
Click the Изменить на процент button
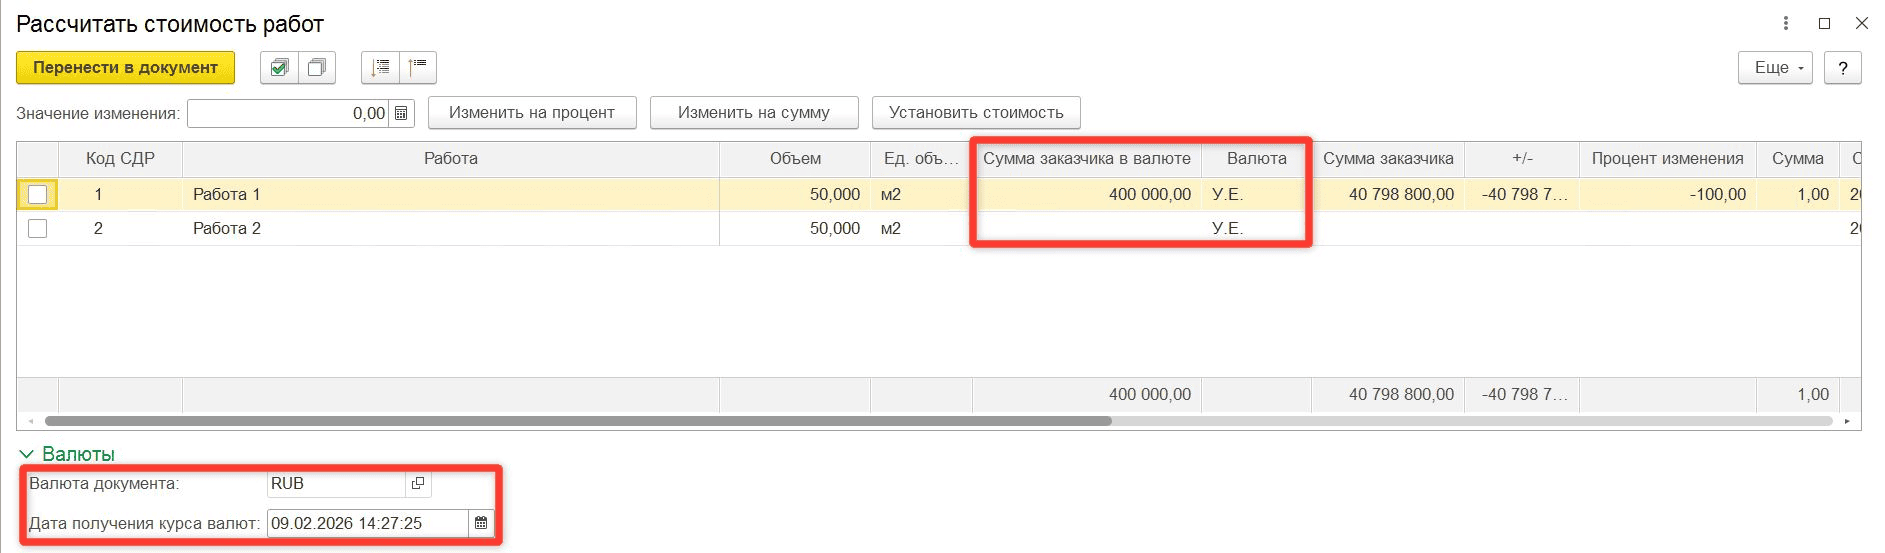coord(532,113)
